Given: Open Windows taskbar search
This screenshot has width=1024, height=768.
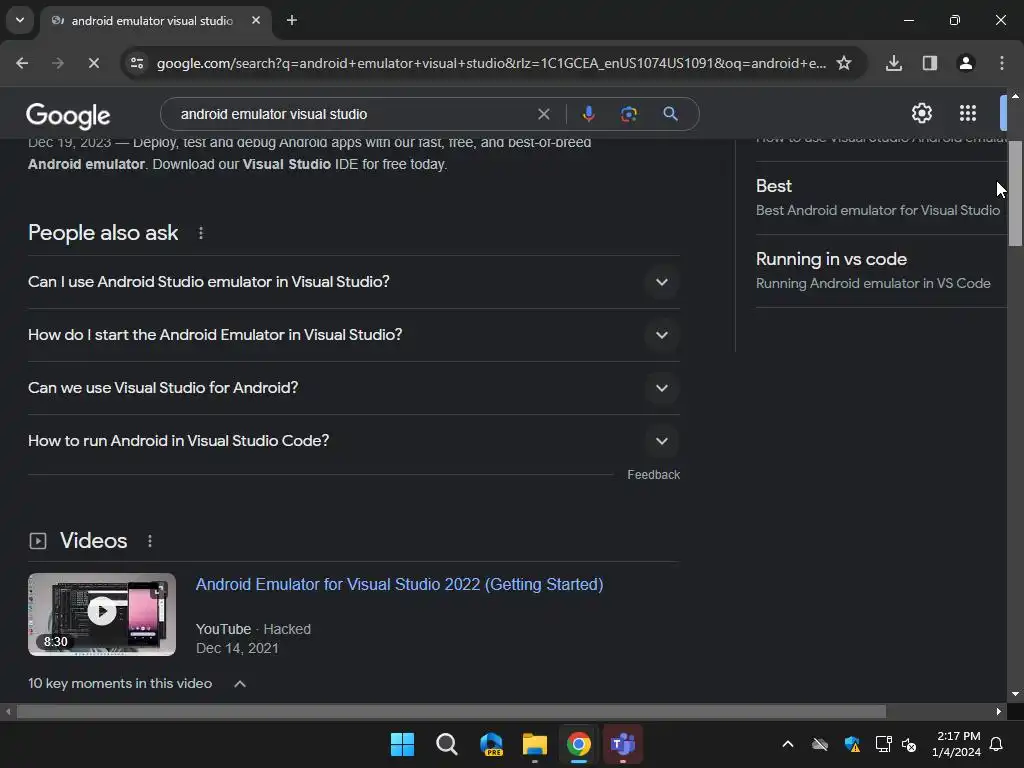Looking at the screenshot, I should [x=447, y=744].
